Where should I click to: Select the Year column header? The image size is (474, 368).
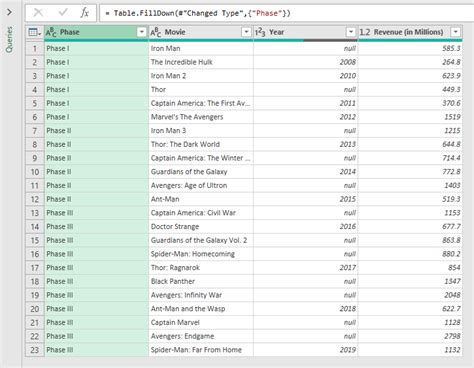(x=306, y=32)
